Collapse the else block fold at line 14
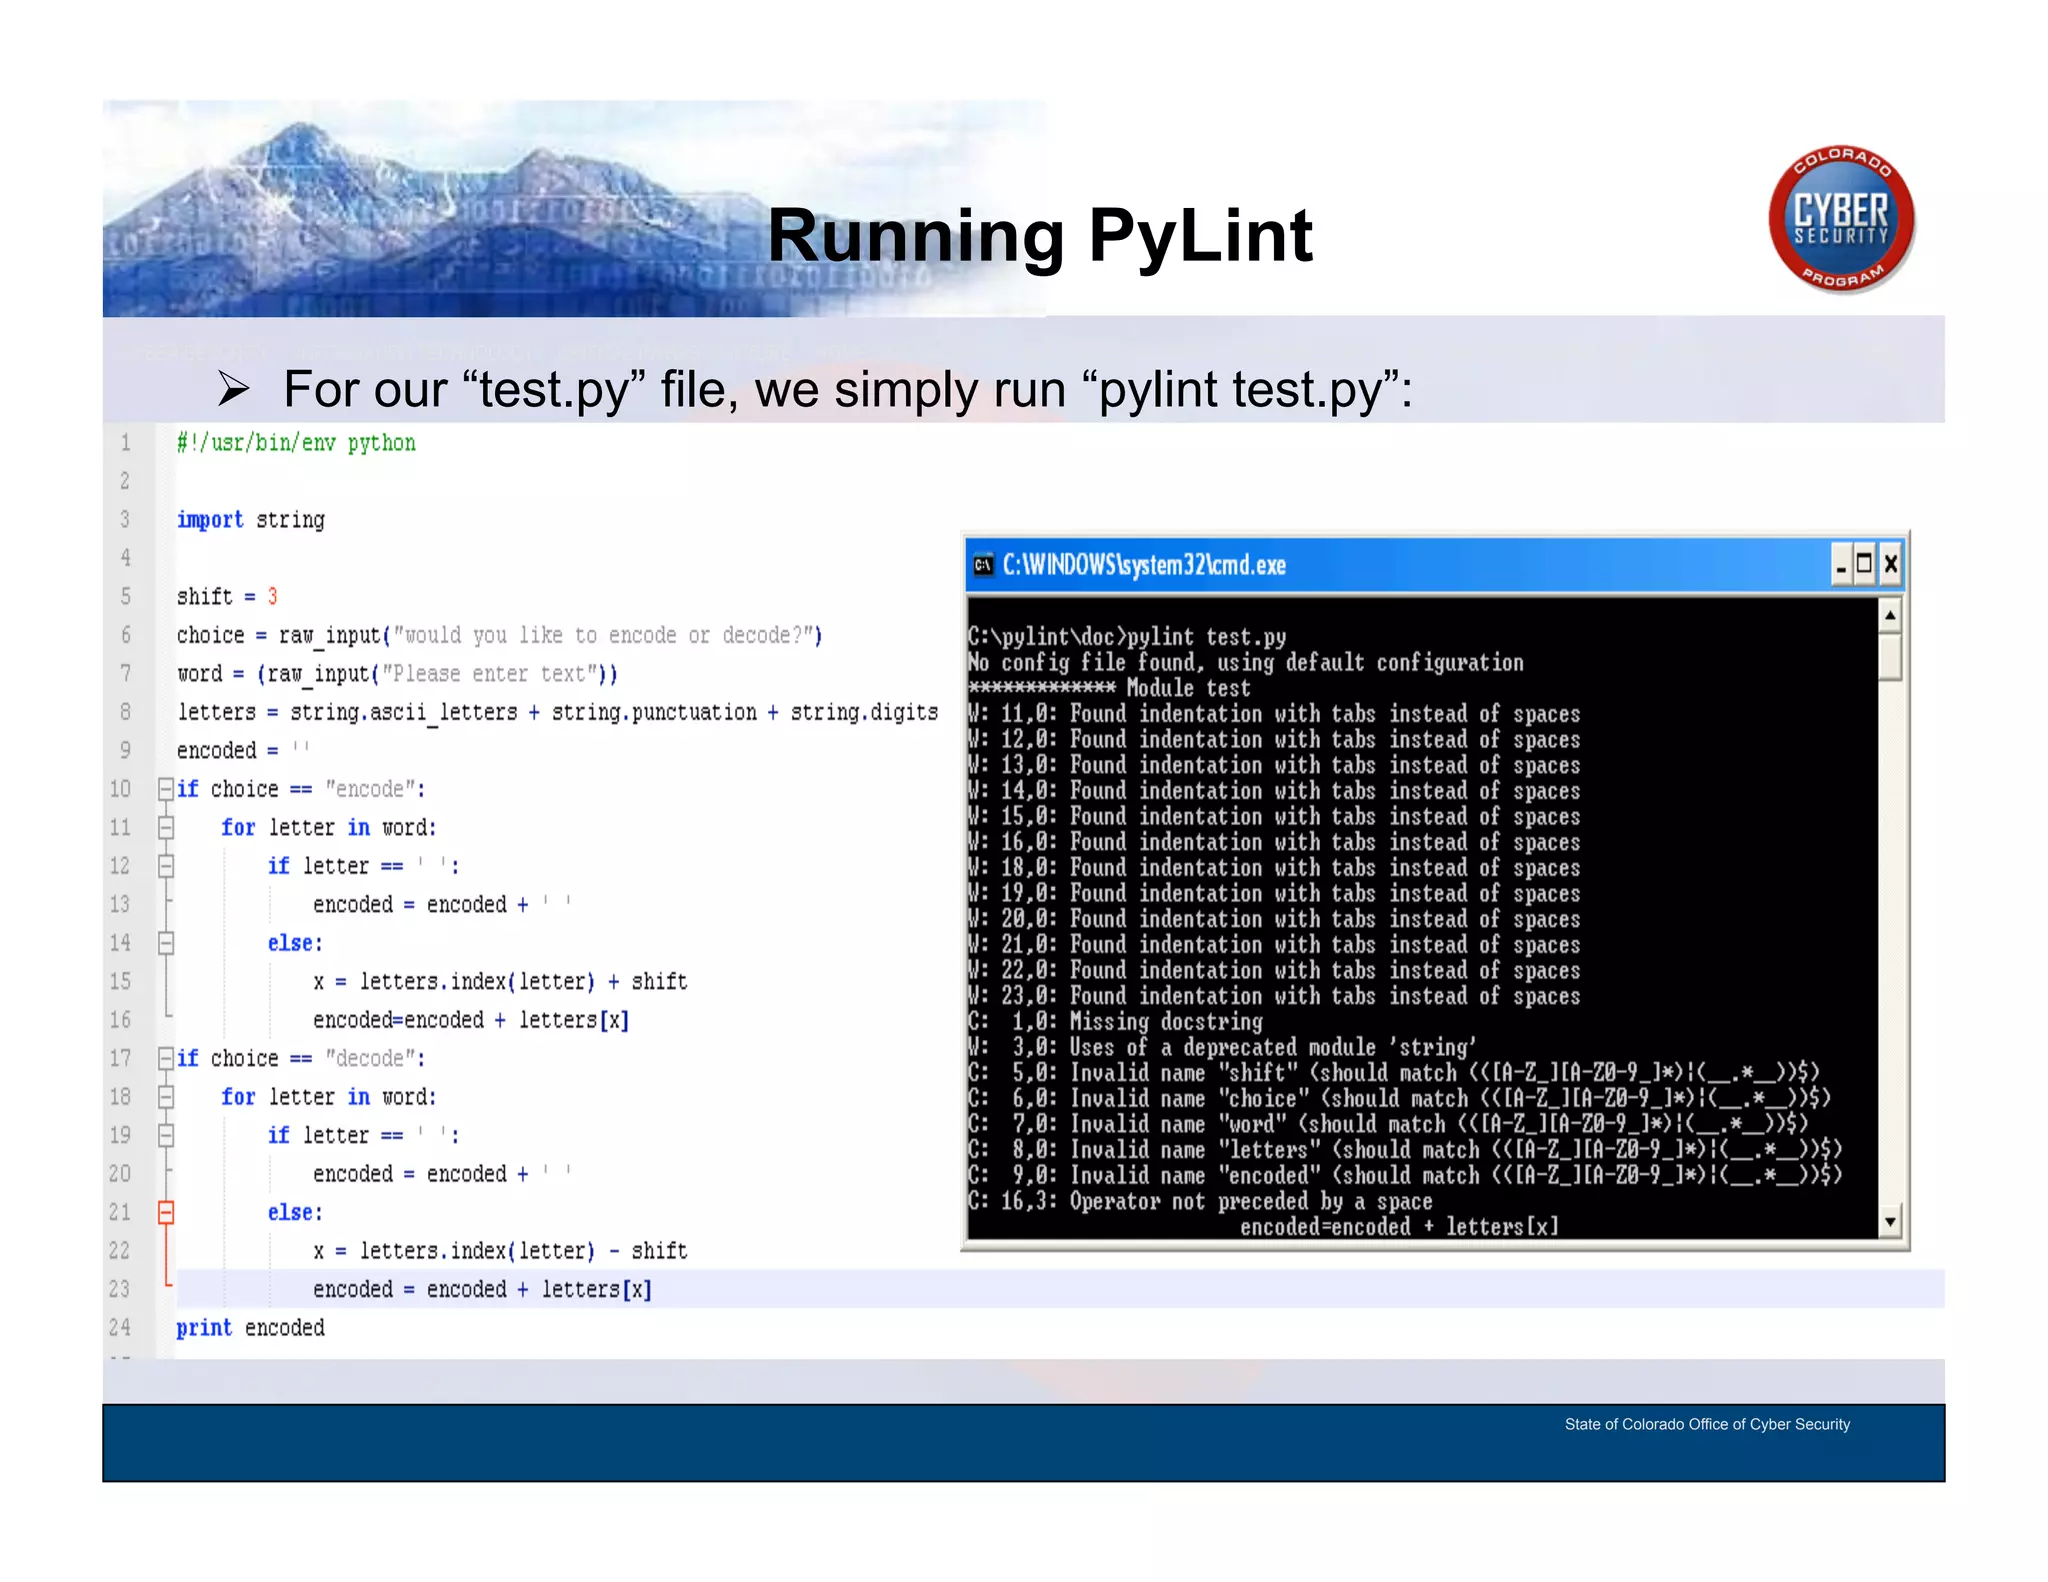Image resolution: width=2048 pixels, height=1582 pixels. (x=166, y=943)
